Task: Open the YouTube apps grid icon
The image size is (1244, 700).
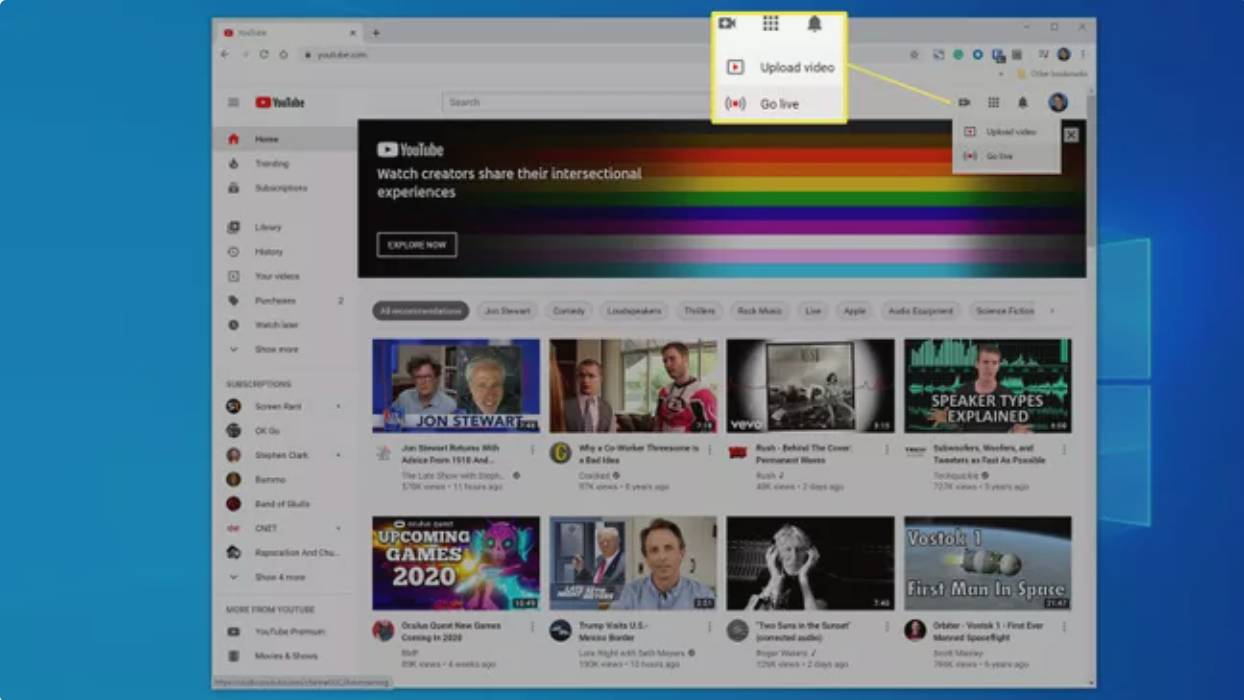Action: (993, 102)
